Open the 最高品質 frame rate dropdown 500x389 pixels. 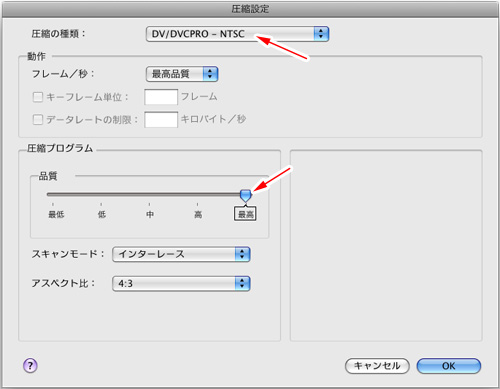pos(182,74)
